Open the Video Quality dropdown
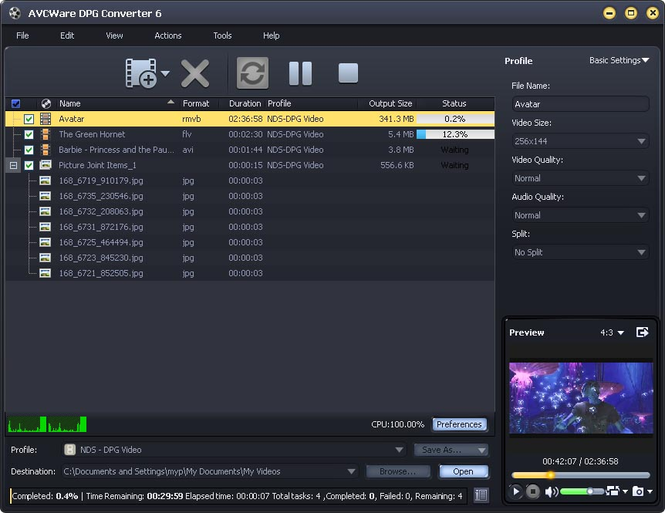Viewport: 665px width, 513px height. coord(580,178)
